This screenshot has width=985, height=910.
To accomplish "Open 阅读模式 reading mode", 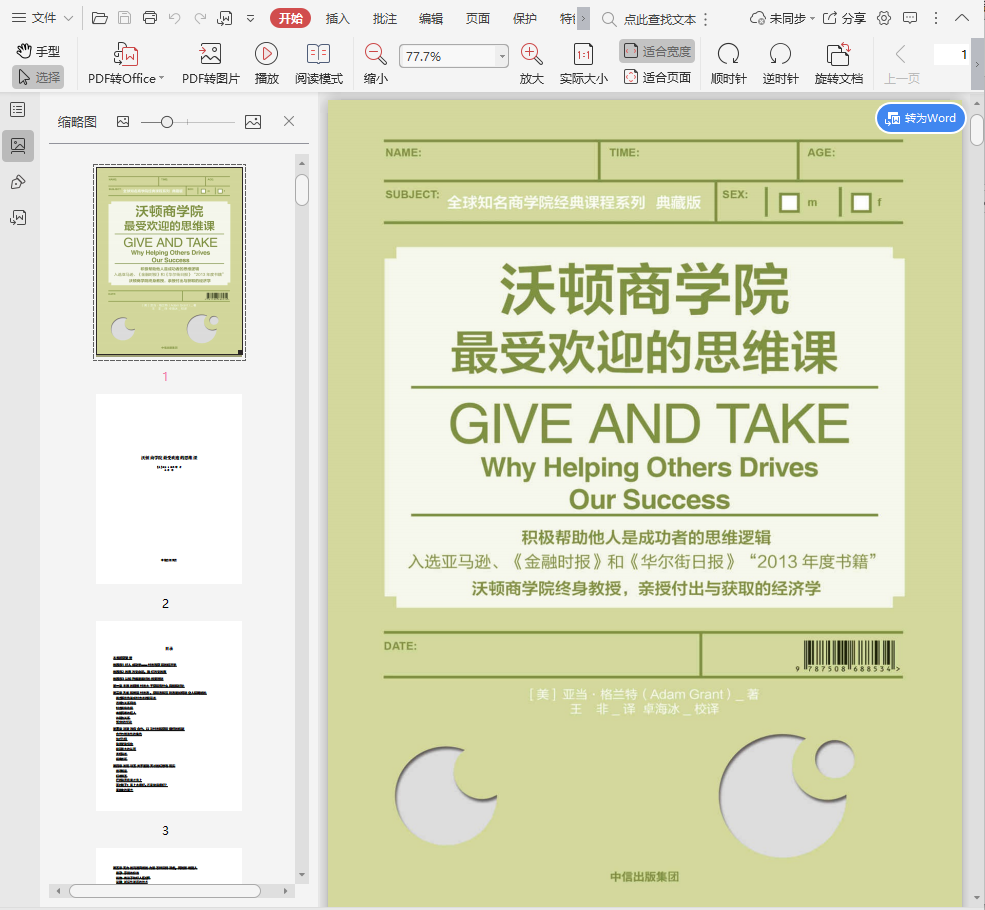I will (x=318, y=54).
